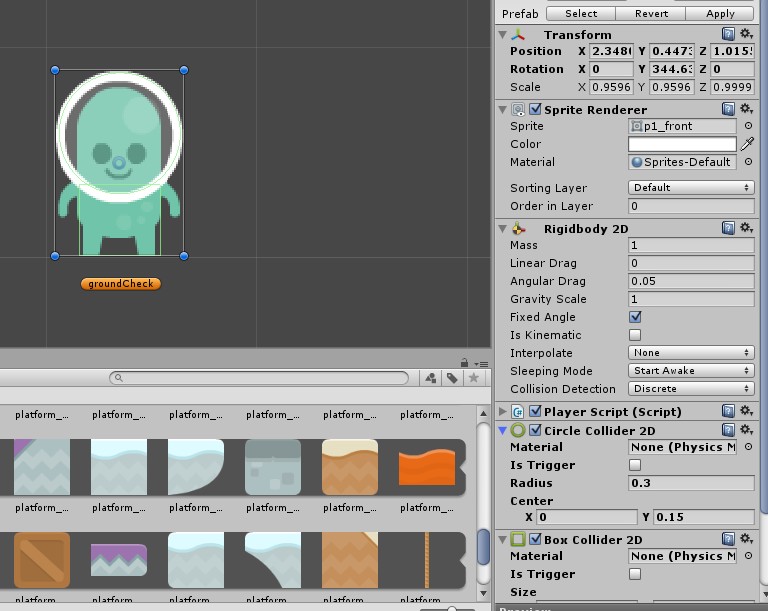Open the Sorting Layer dropdown
The image size is (768, 611).
click(691, 187)
